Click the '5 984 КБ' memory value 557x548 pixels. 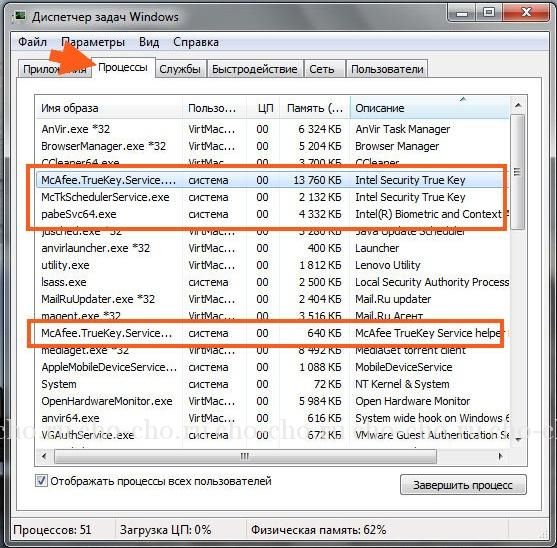pos(320,401)
